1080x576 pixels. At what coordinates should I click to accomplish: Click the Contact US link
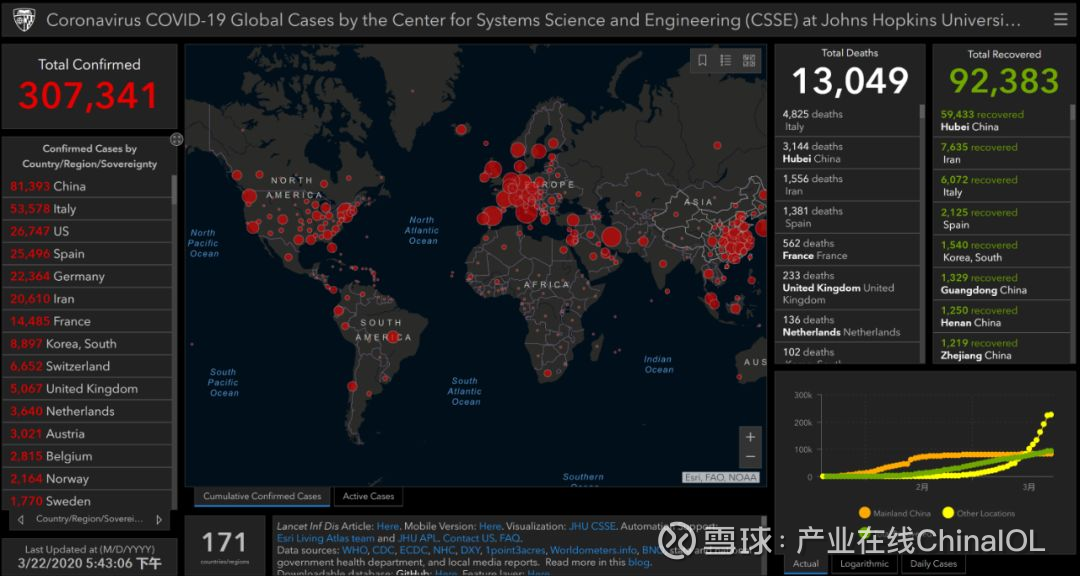(x=468, y=538)
